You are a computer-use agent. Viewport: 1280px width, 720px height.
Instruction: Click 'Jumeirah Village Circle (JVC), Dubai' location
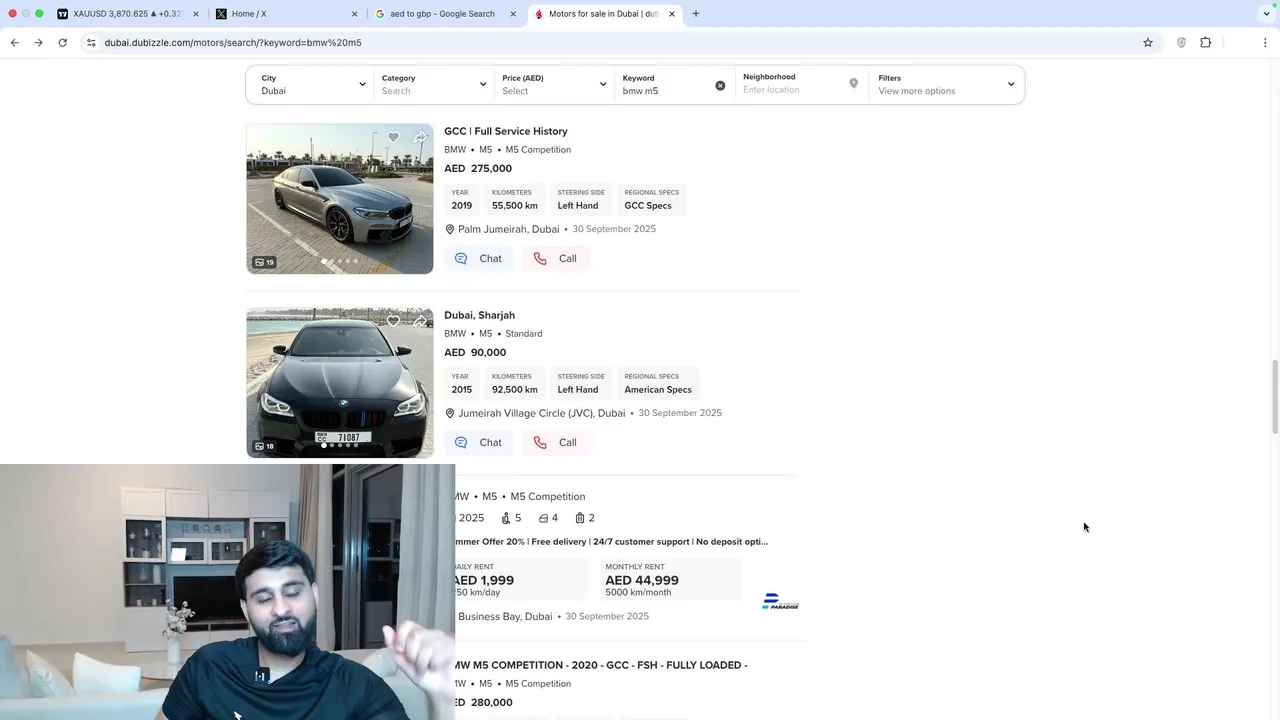coord(541,413)
